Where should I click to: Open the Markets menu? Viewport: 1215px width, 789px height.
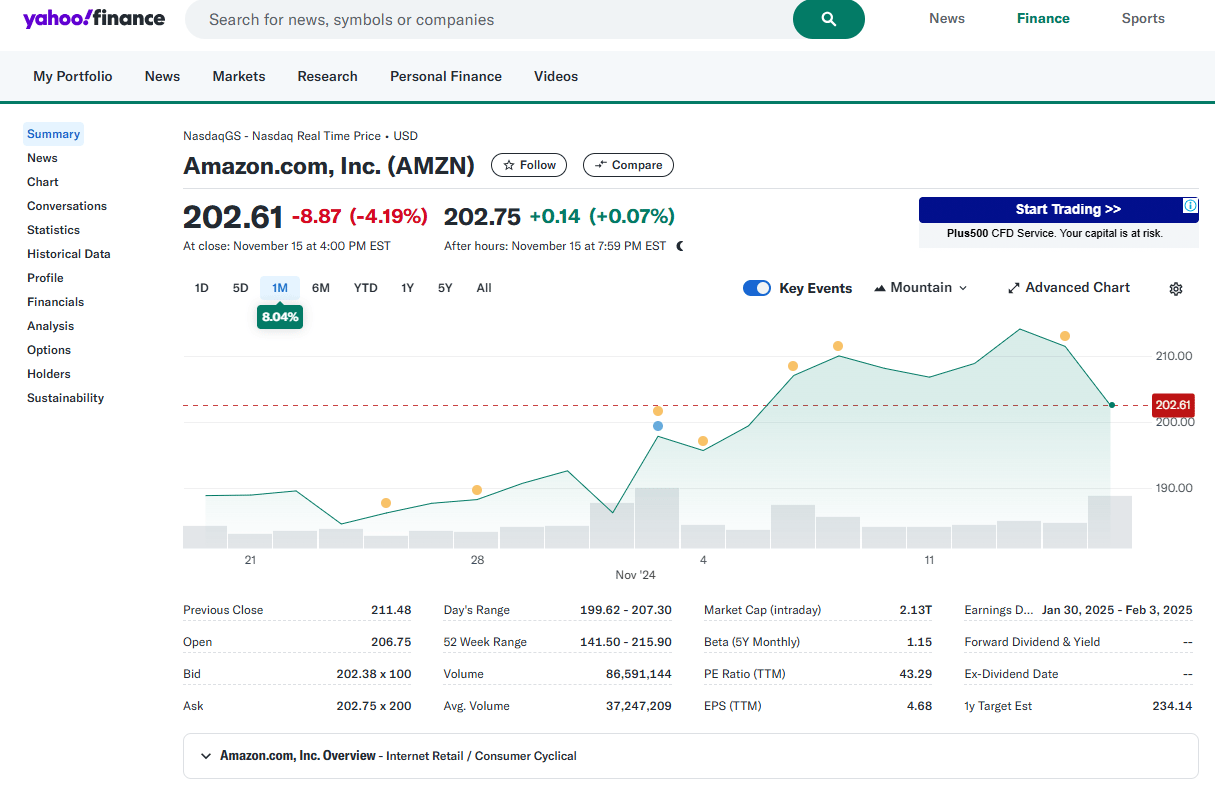(x=239, y=76)
